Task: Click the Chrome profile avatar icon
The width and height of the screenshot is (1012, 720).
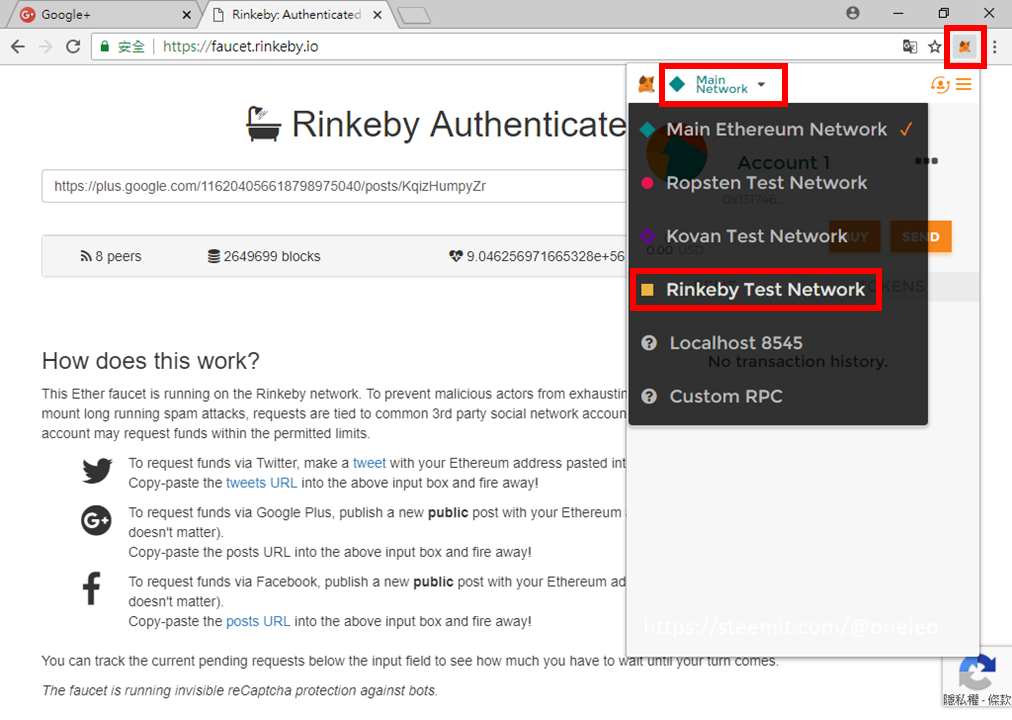Action: 853,13
